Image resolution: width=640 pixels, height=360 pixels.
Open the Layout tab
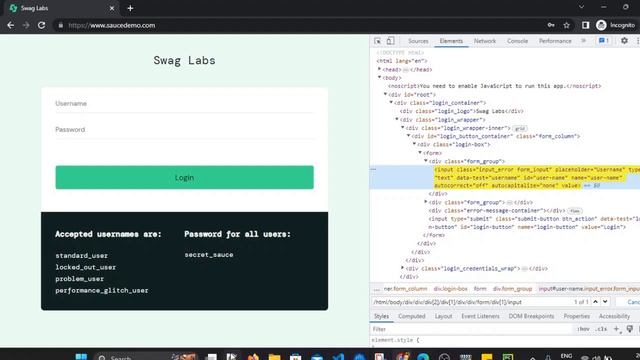click(443, 316)
